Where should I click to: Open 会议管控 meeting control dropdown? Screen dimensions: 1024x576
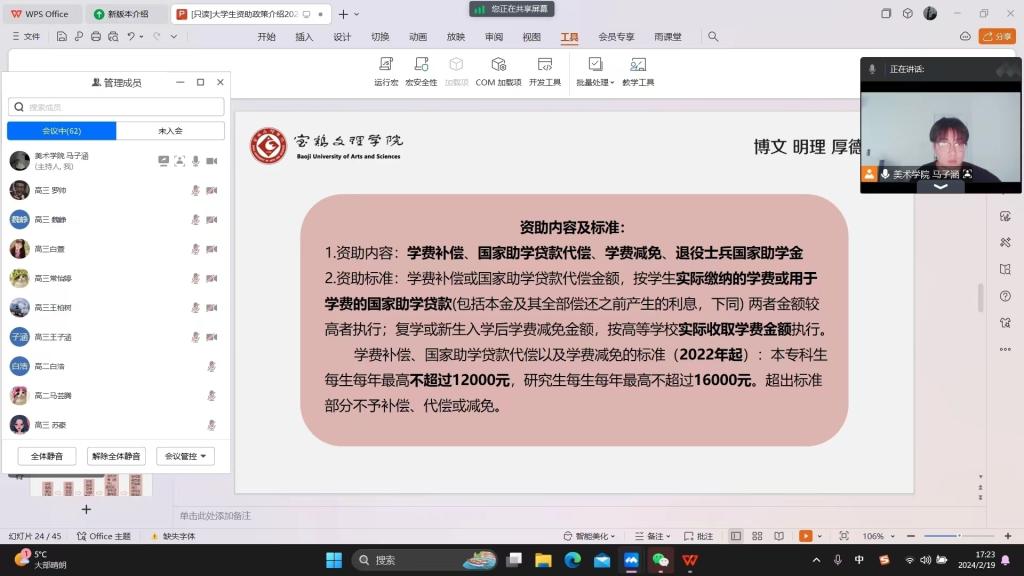pos(187,456)
